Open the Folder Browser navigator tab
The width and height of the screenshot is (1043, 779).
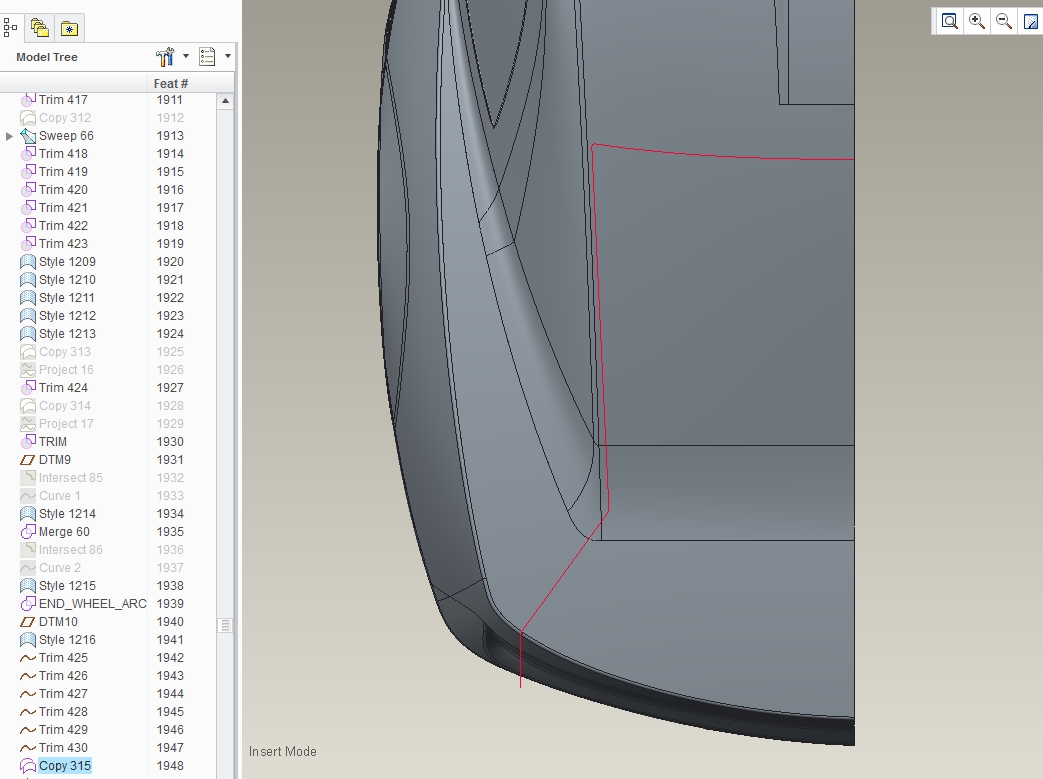[40, 28]
